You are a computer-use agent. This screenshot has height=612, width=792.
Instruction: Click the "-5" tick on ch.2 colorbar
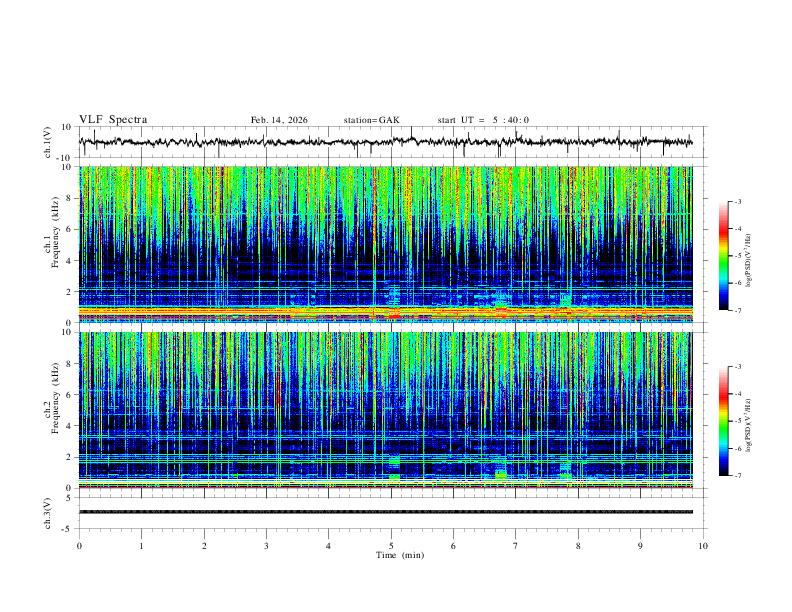[x=737, y=421]
